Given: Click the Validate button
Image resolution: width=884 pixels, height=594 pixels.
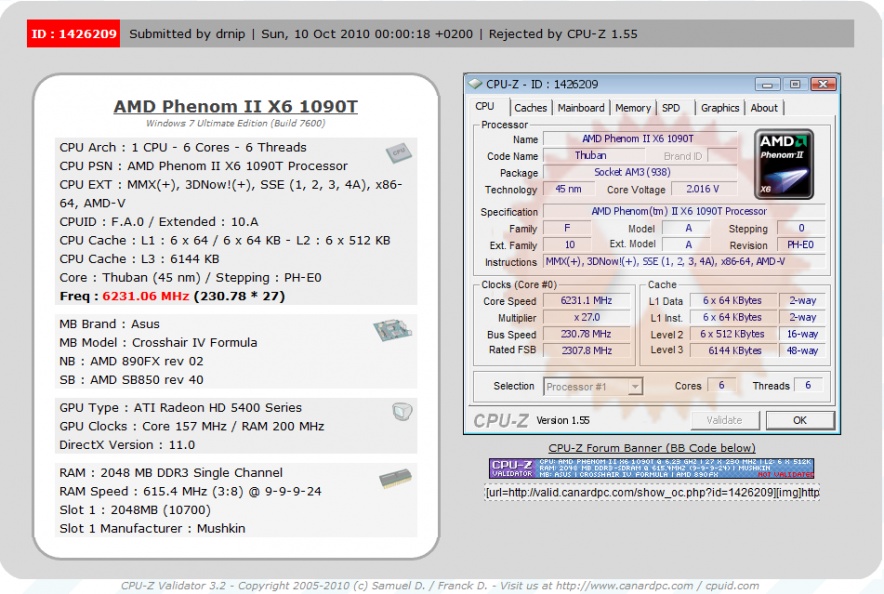Looking at the screenshot, I should (x=724, y=420).
